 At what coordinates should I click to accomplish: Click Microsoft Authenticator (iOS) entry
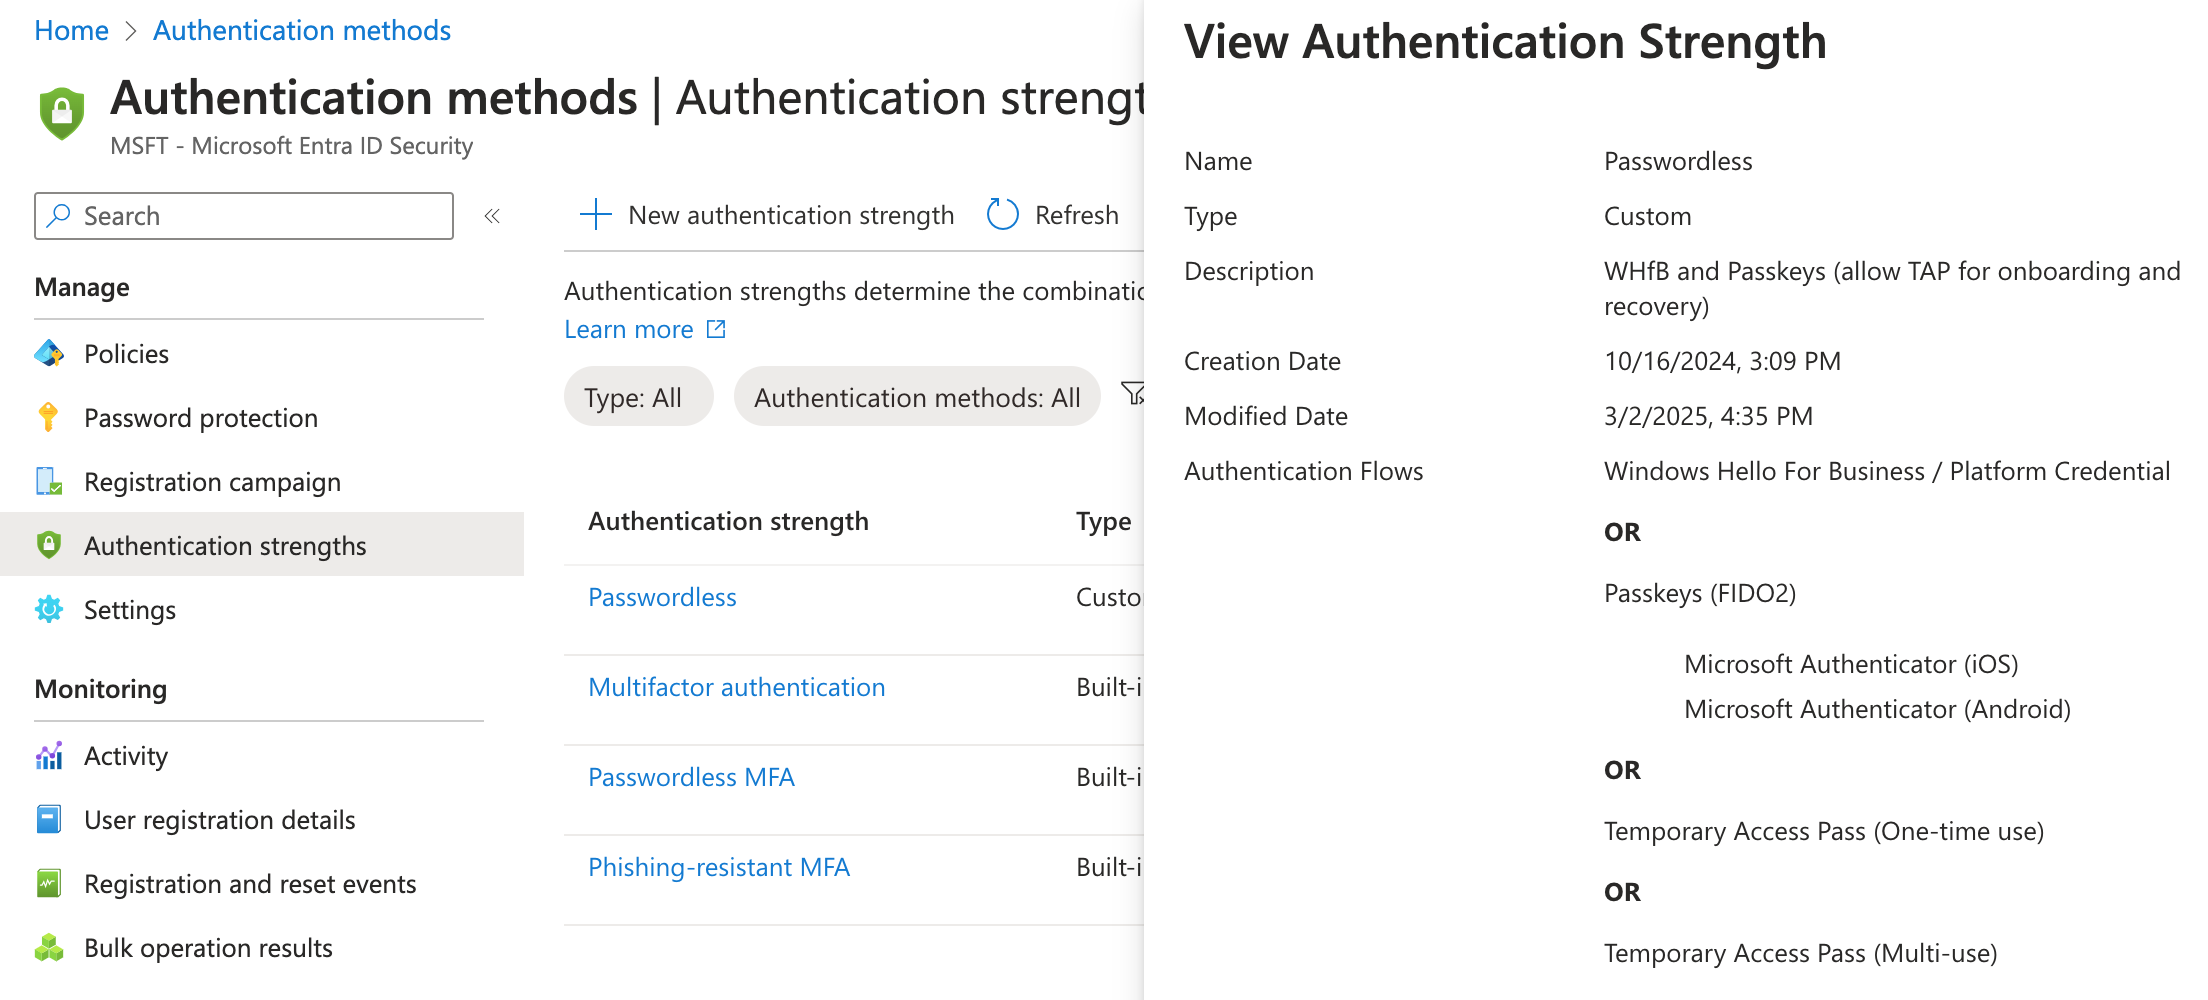pyautogui.click(x=1851, y=664)
